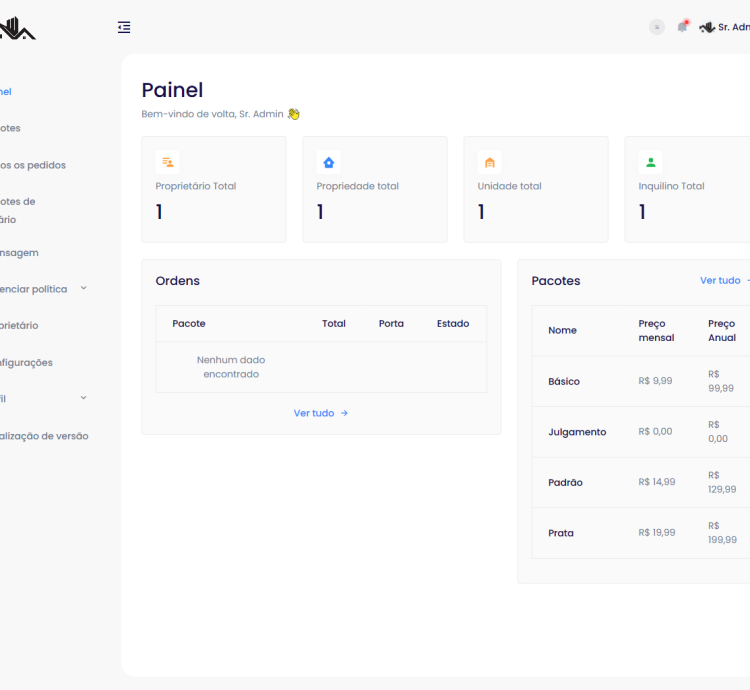
Task: Select the Prata package row
Action: [x=561, y=533]
